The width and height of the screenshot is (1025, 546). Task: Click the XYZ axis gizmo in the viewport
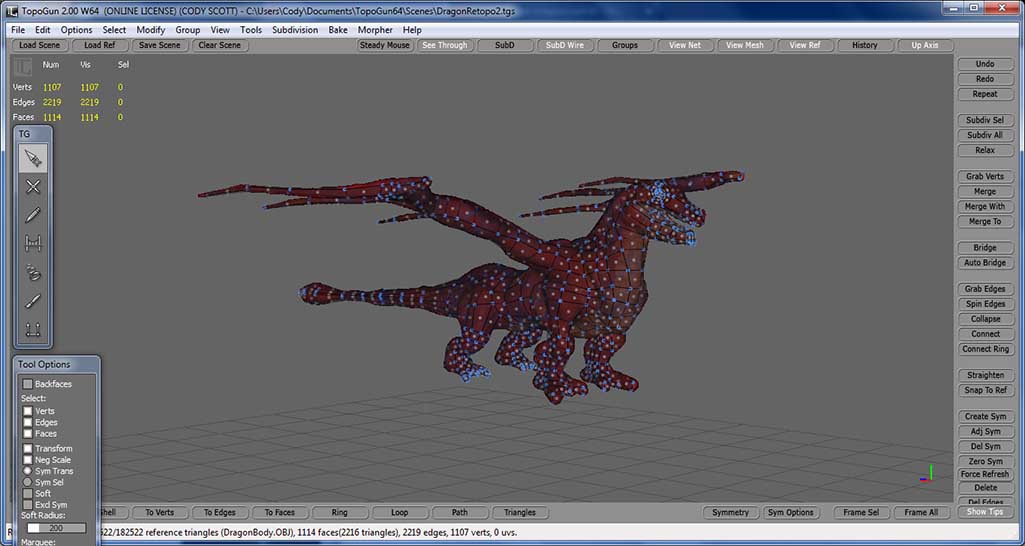(x=927, y=473)
